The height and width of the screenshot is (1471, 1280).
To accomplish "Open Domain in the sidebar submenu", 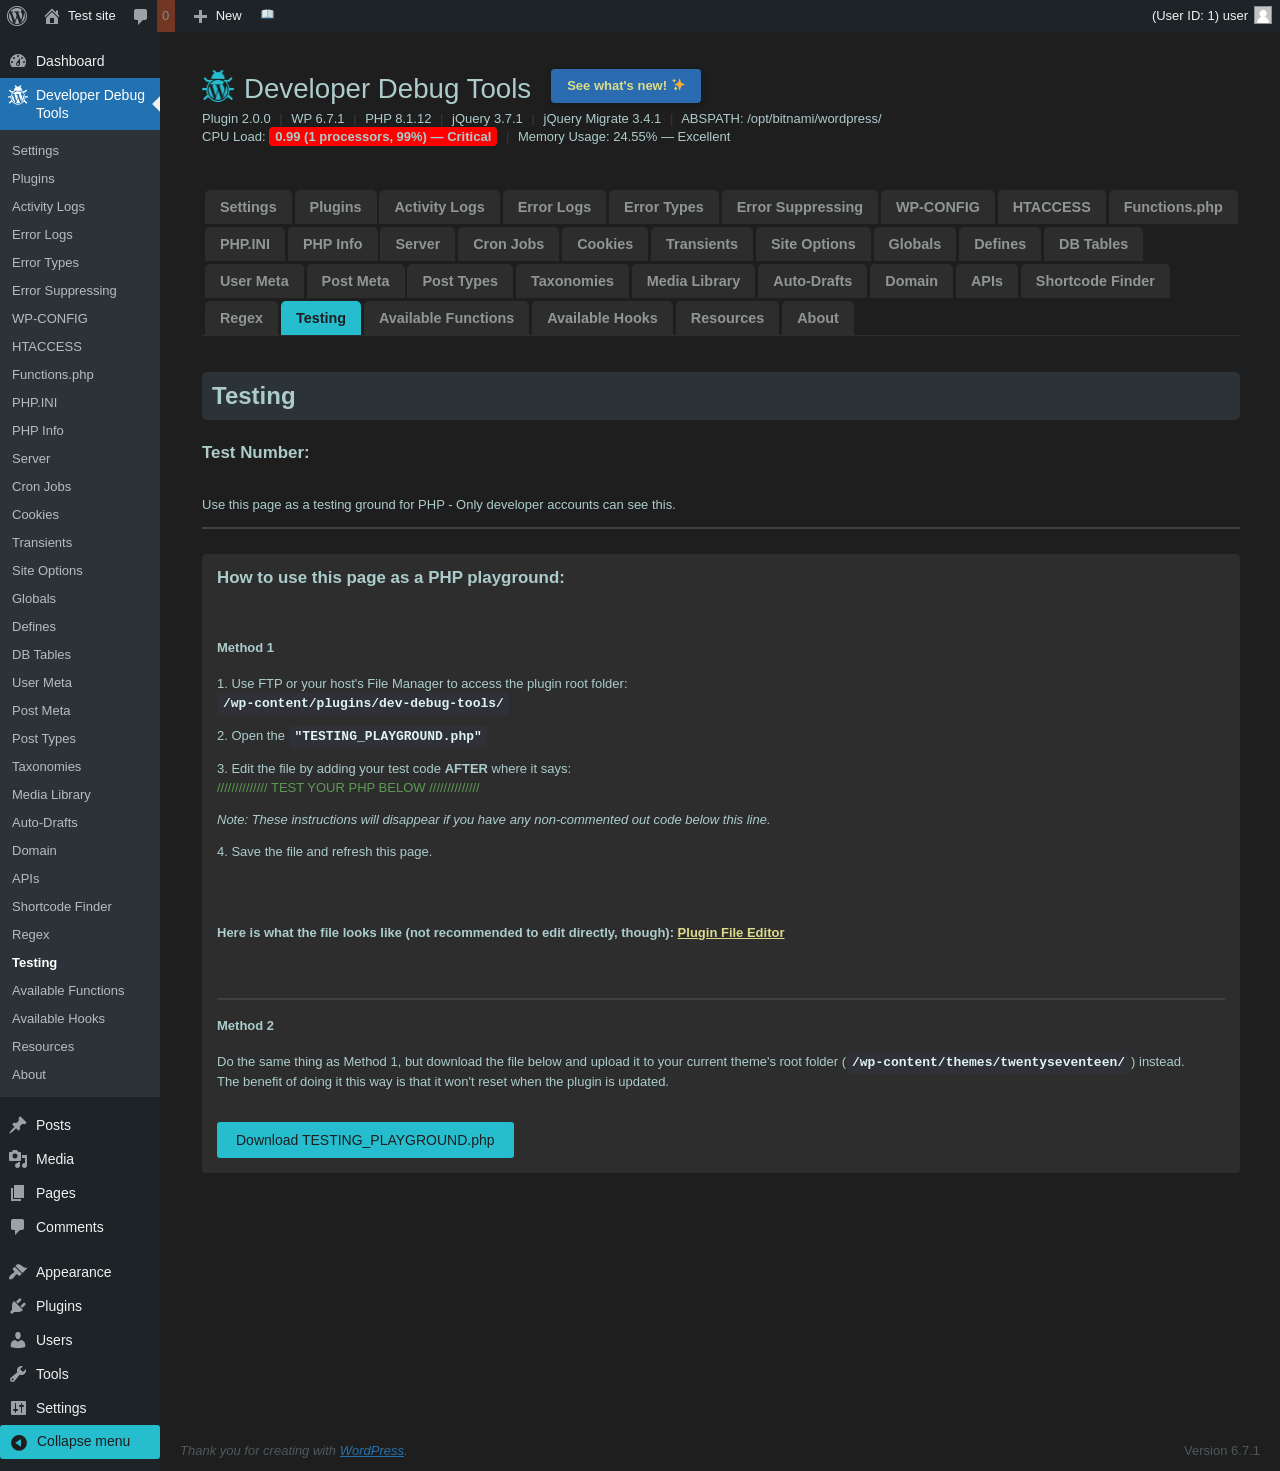I will point(80,851).
